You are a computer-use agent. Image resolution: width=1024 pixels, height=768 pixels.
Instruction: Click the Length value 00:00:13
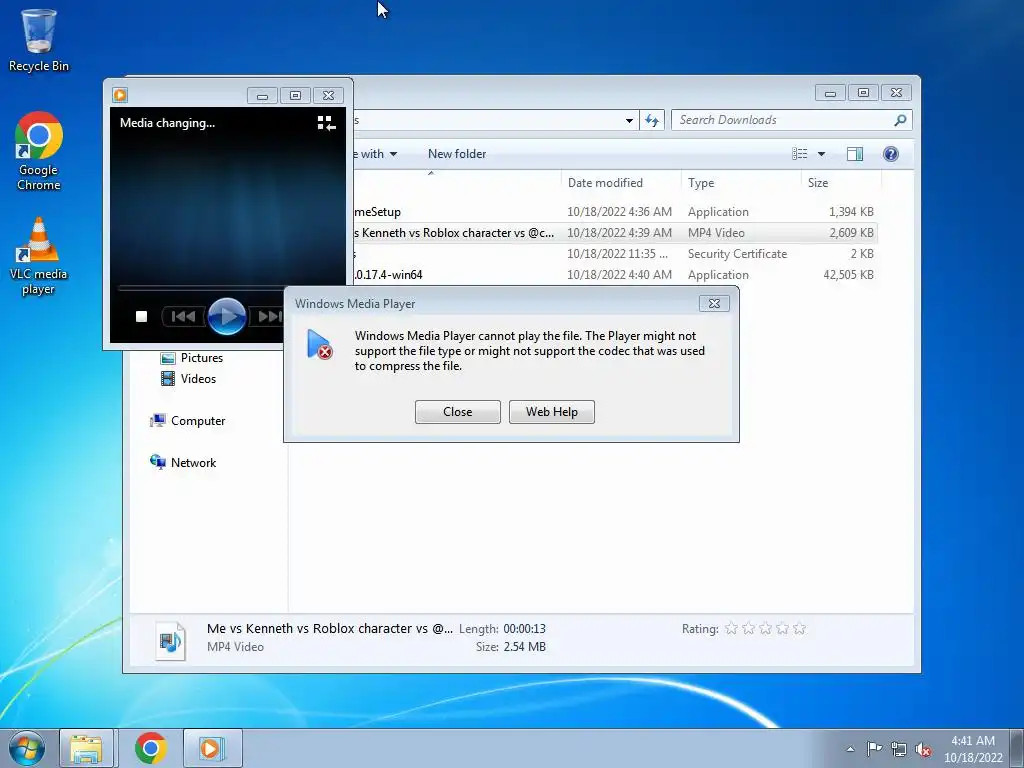click(524, 629)
